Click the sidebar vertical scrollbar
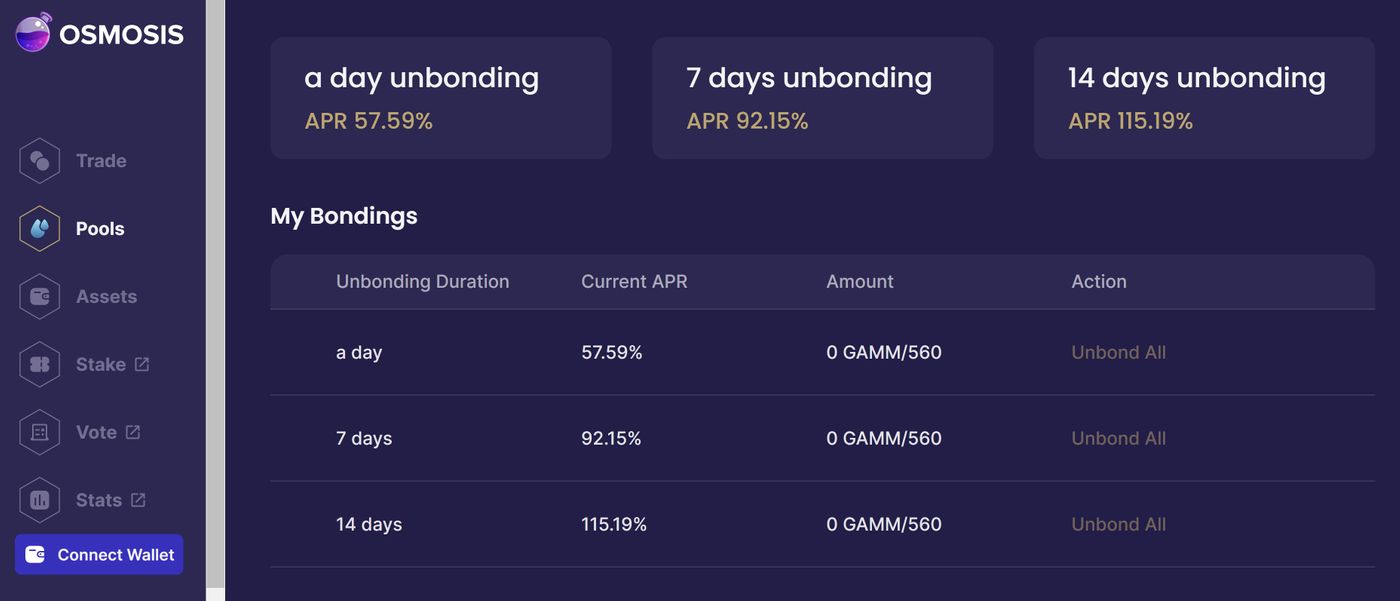The width and height of the screenshot is (1400, 601). pyautogui.click(x=215, y=300)
